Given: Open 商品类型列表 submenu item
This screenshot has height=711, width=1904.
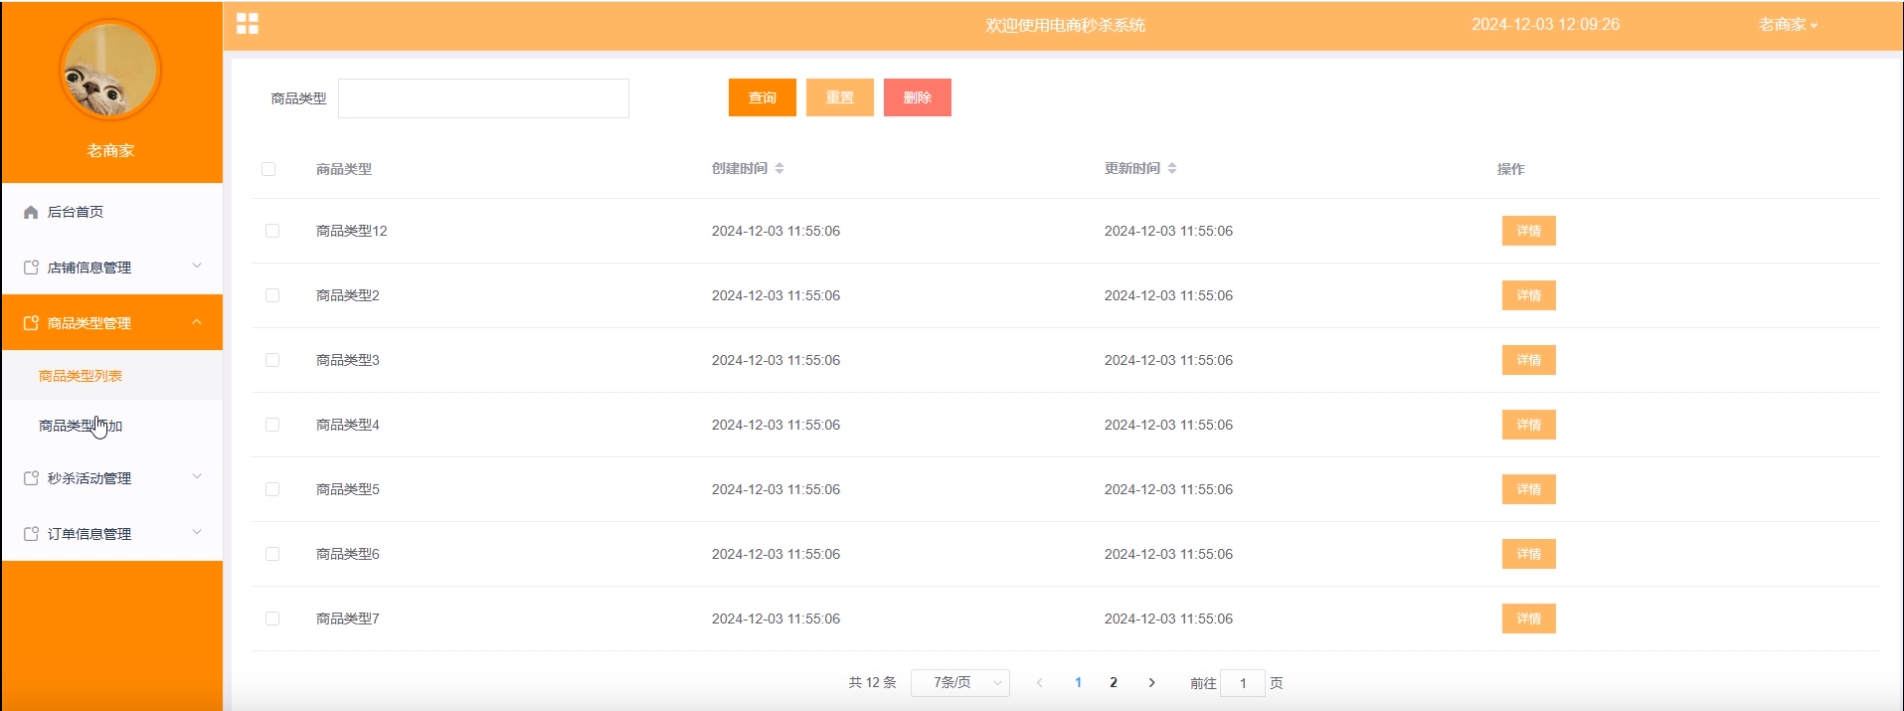Looking at the screenshot, I should point(112,376).
